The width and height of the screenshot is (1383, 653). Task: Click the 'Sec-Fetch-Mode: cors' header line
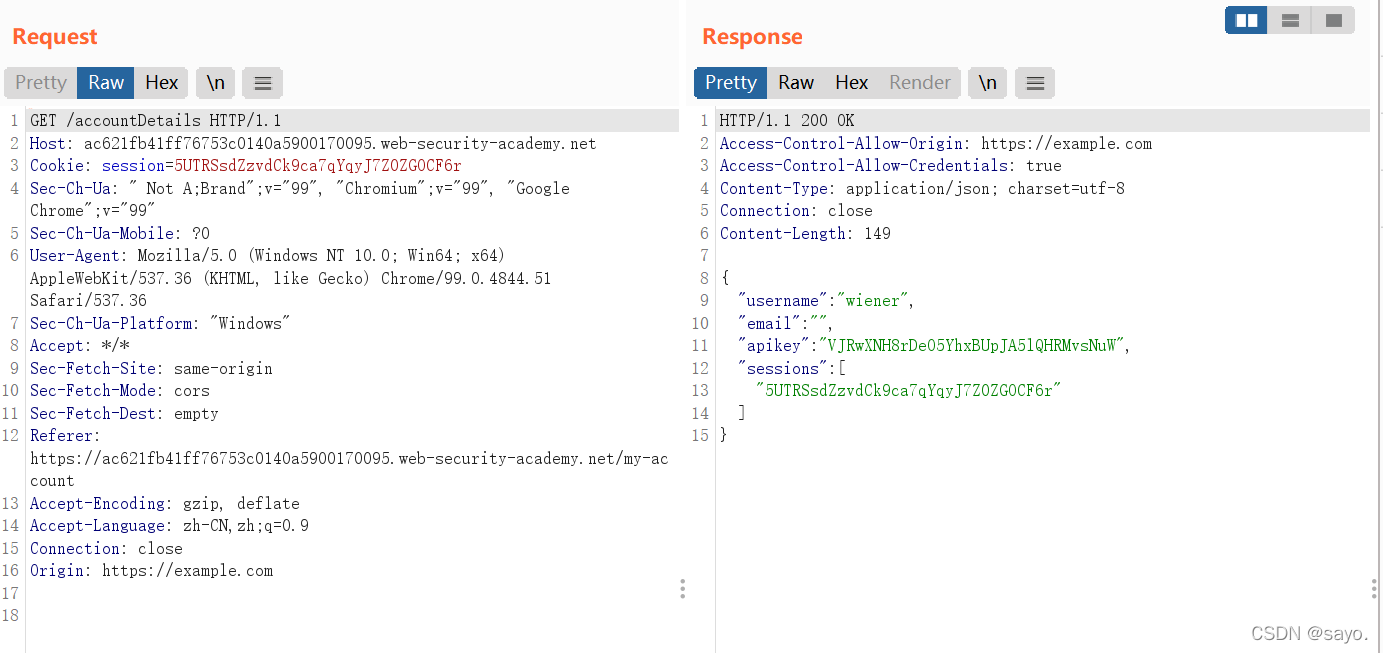tap(120, 391)
